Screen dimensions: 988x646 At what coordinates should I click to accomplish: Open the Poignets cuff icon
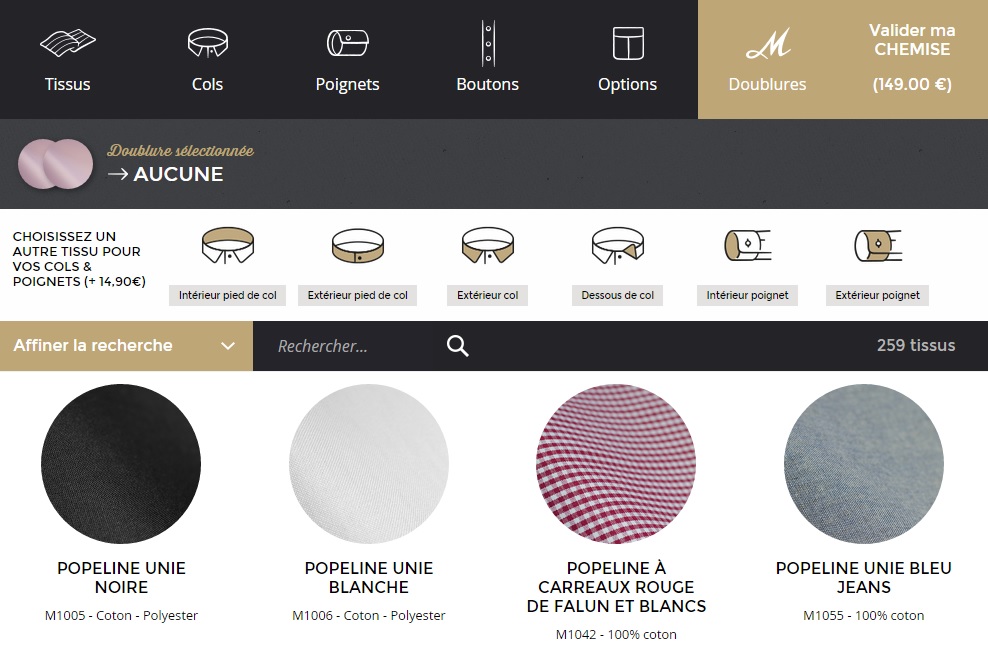pyautogui.click(x=347, y=44)
